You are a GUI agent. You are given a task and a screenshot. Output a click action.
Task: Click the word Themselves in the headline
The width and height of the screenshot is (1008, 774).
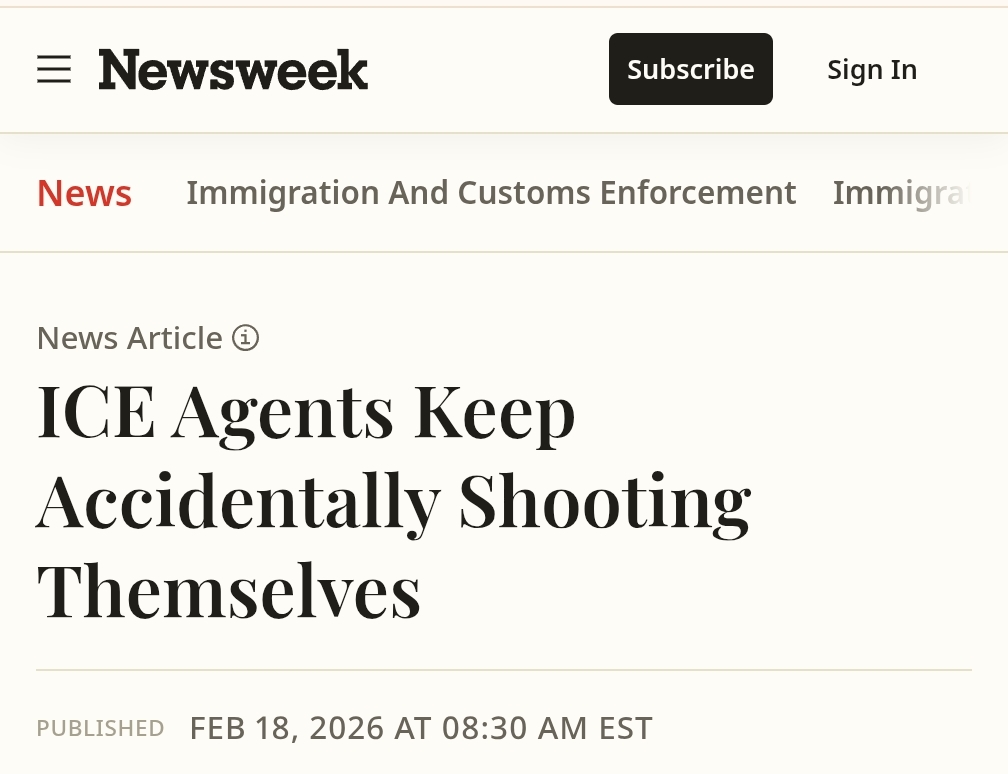(x=228, y=590)
